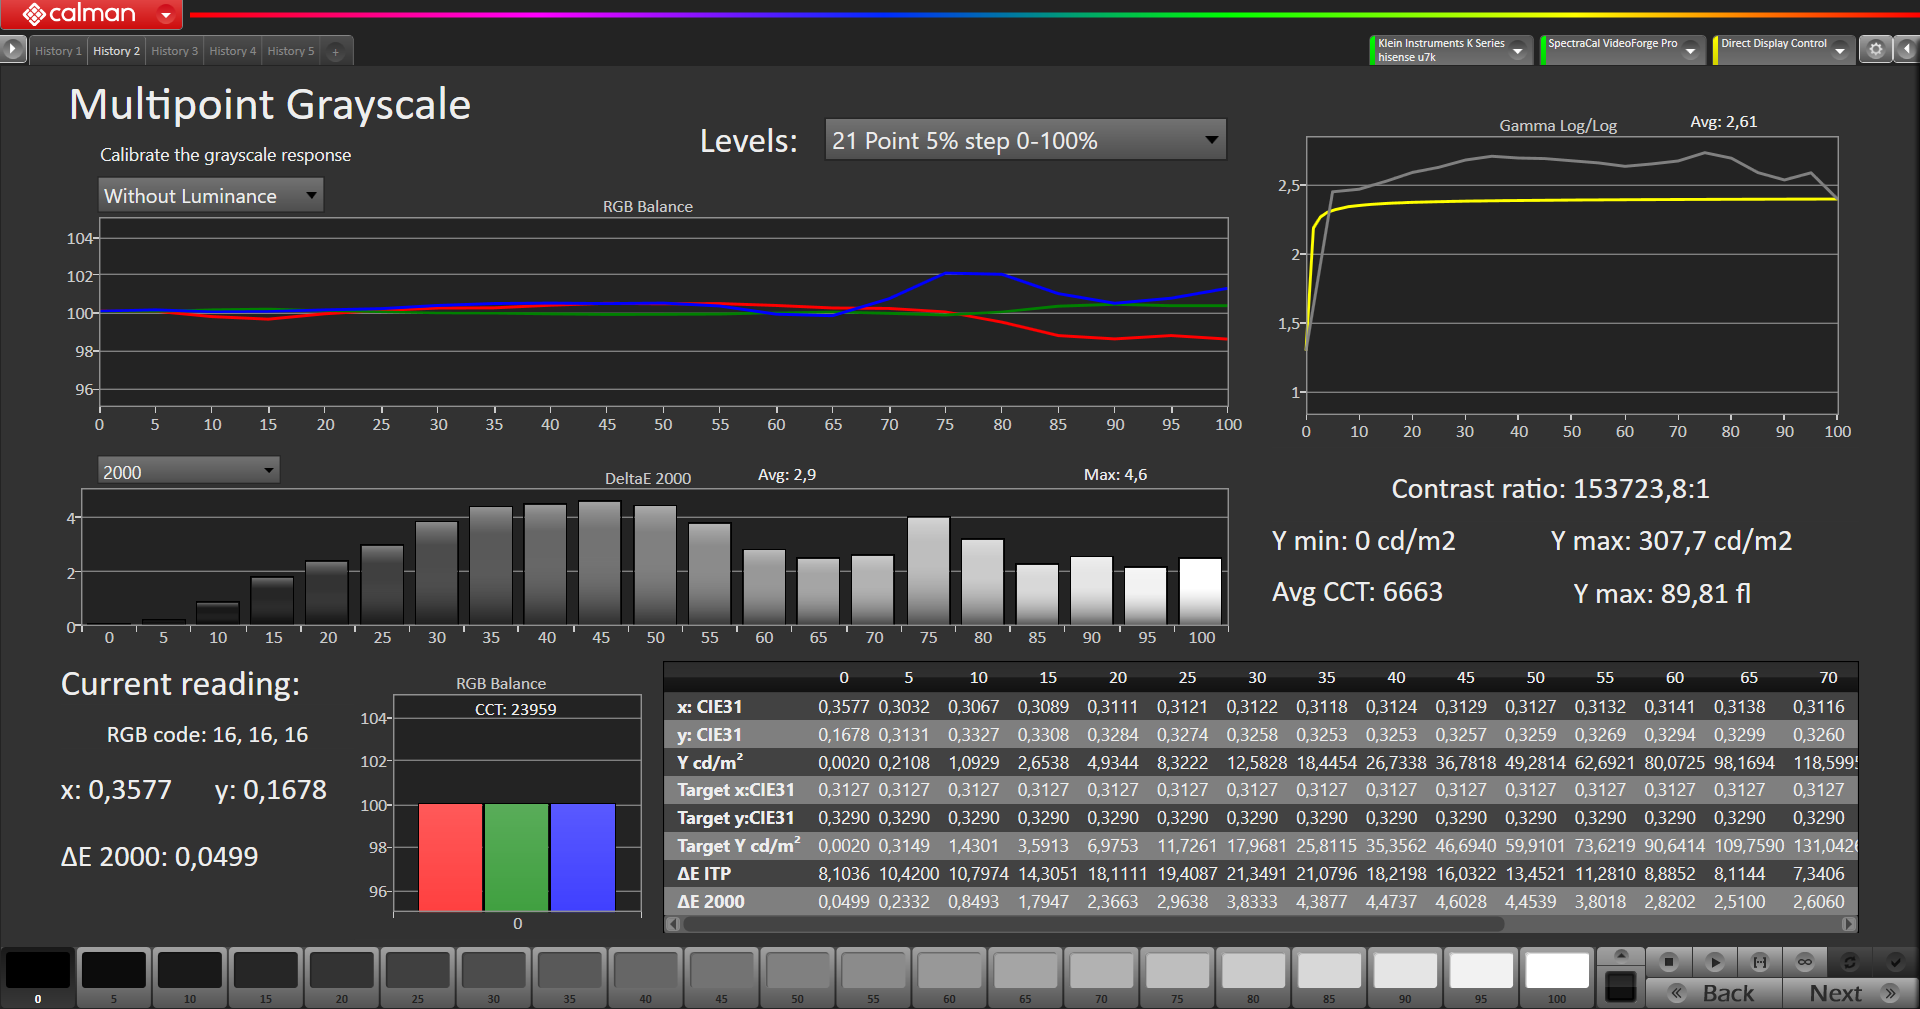Click the Next button
This screenshot has height=1009, width=1920.
coord(1849,993)
